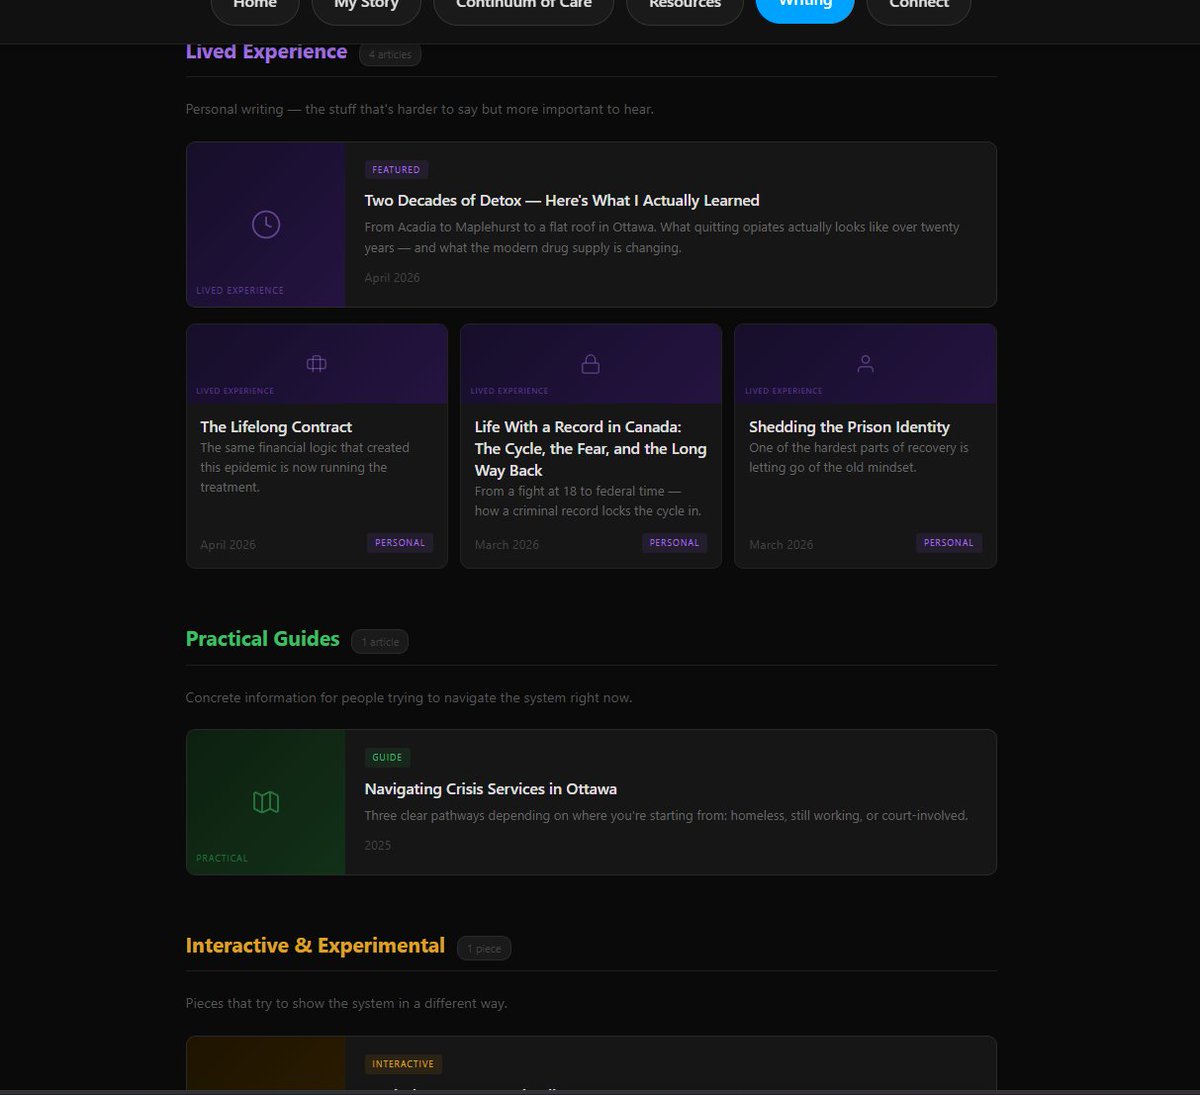Image resolution: width=1200 pixels, height=1095 pixels.
Task: Click the 'Concrete information for people' subtitle
Action: pyautogui.click(x=409, y=698)
